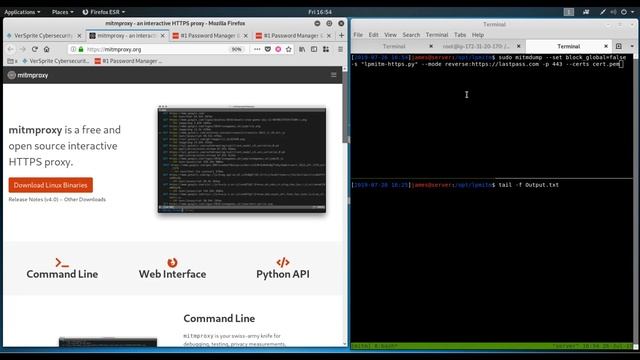Open Terminal Search menu
The width and height of the screenshot is (640, 360).
click(411, 35)
